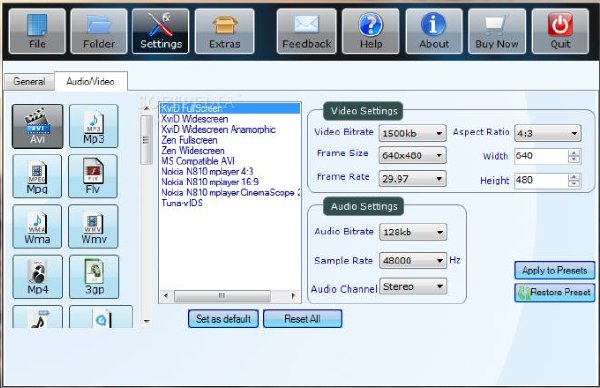The width and height of the screenshot is (600, 388).
Task: Switch to the General tab
Action: tap(29, 82)
